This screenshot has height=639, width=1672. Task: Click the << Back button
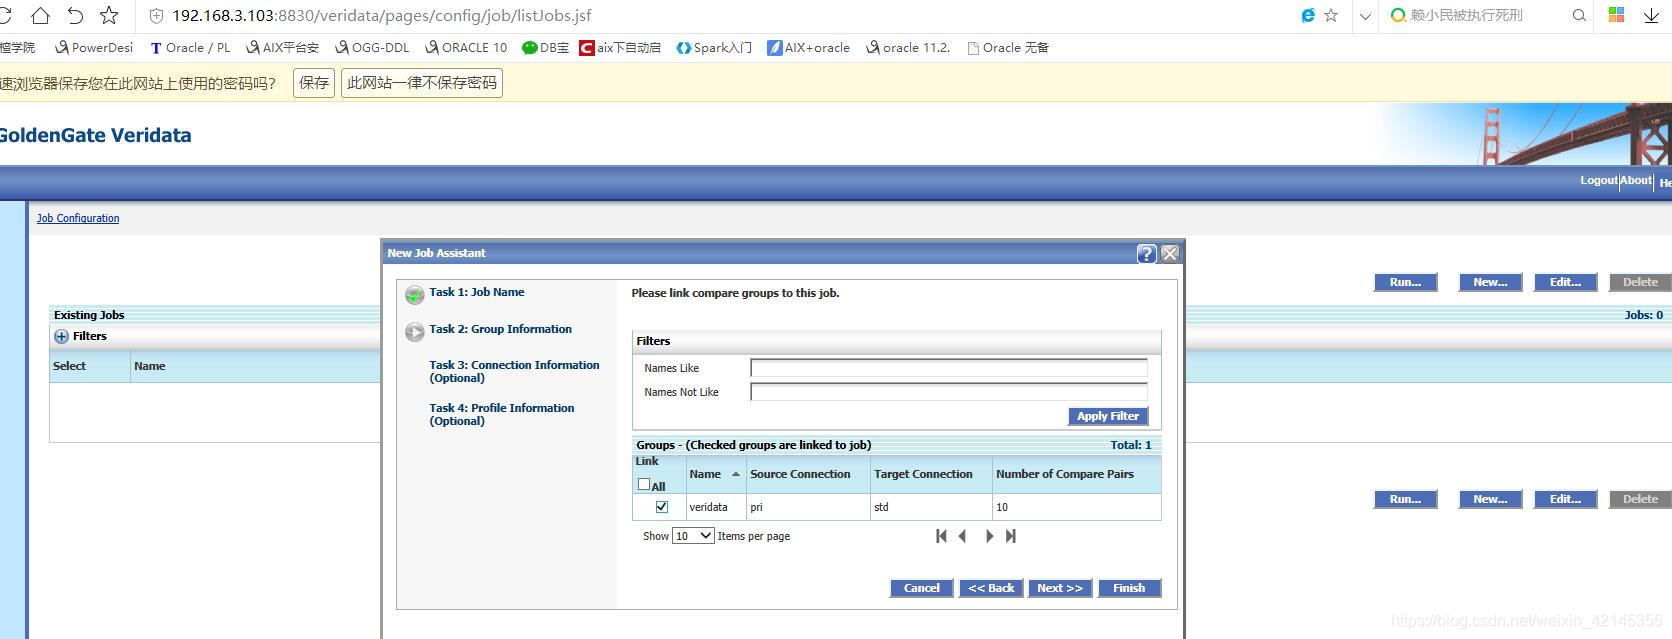991,588
